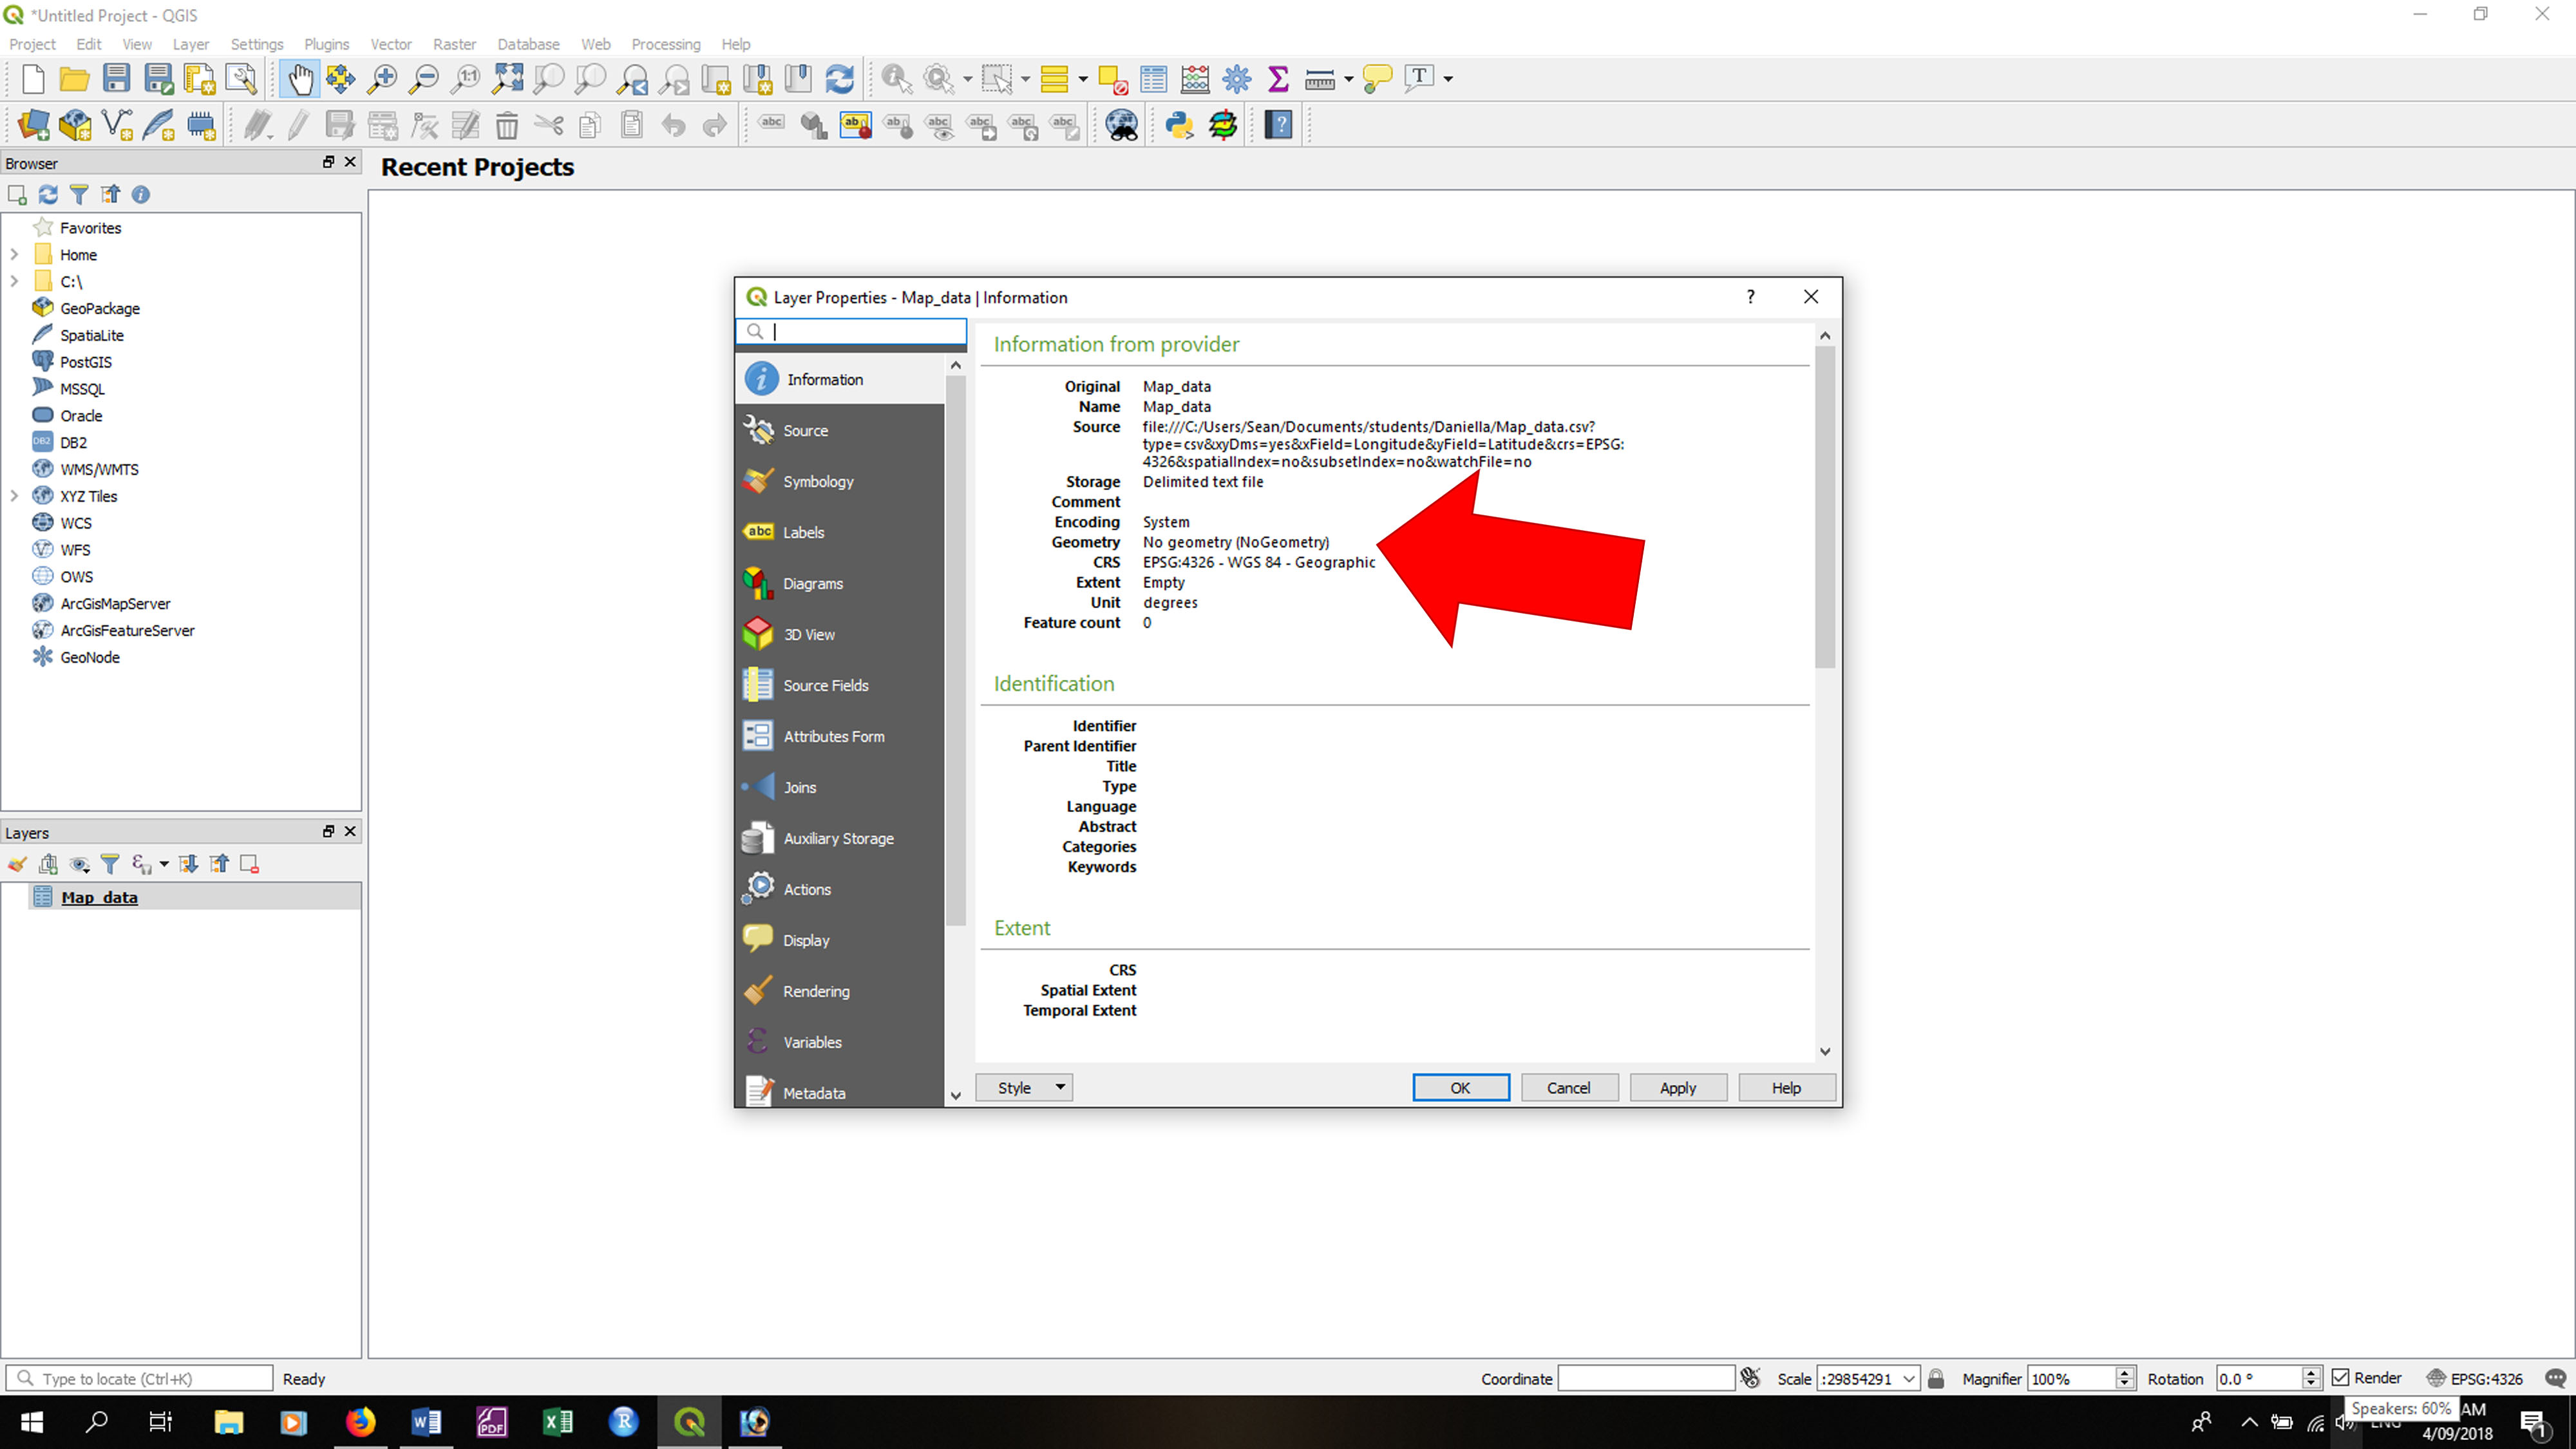The height and width of the screenshot is (1449, 2576).
Task: Click the Refresh map icon
Action: [840, 79]
